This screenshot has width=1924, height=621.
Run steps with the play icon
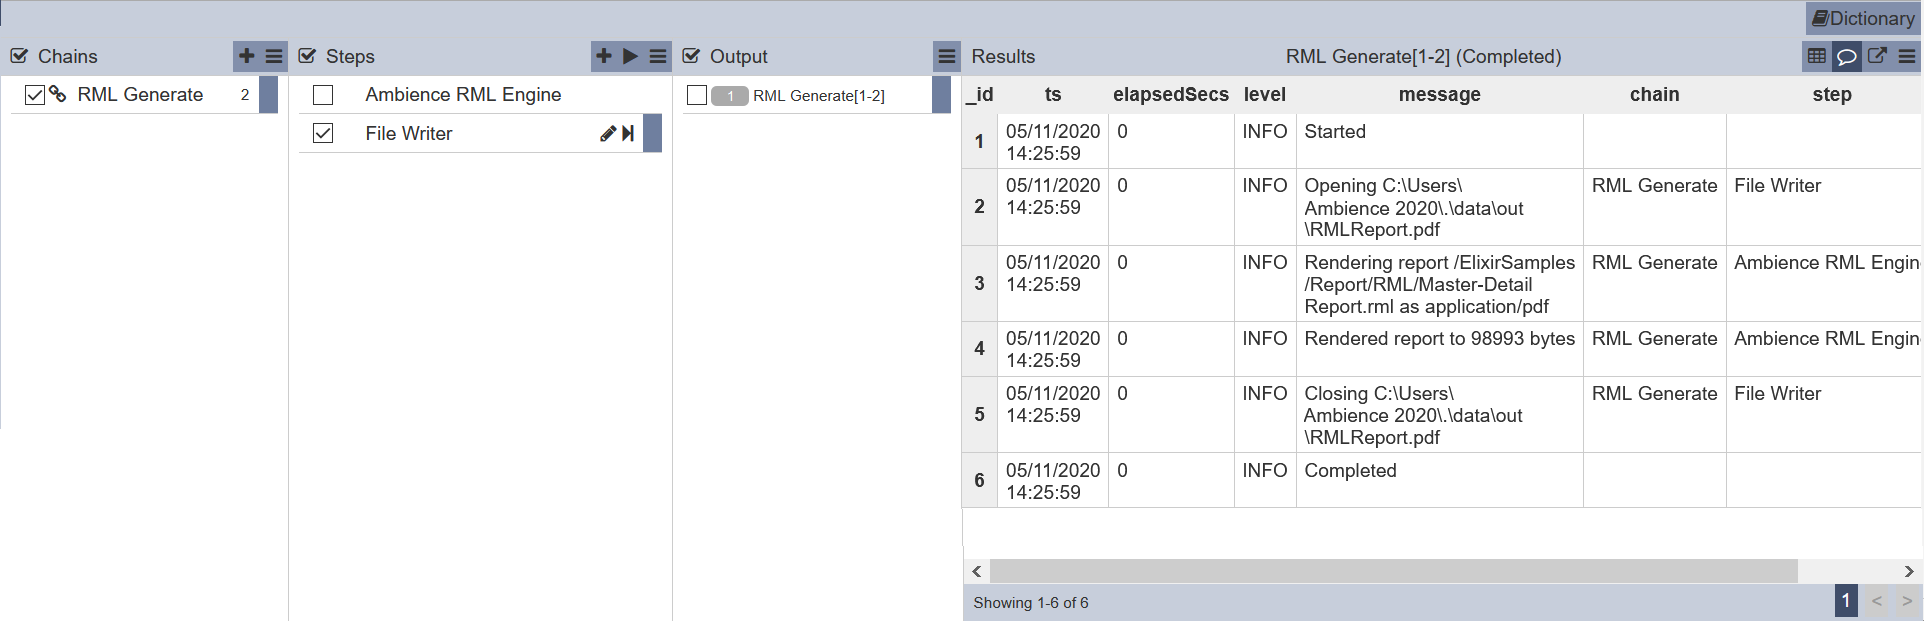630,56
